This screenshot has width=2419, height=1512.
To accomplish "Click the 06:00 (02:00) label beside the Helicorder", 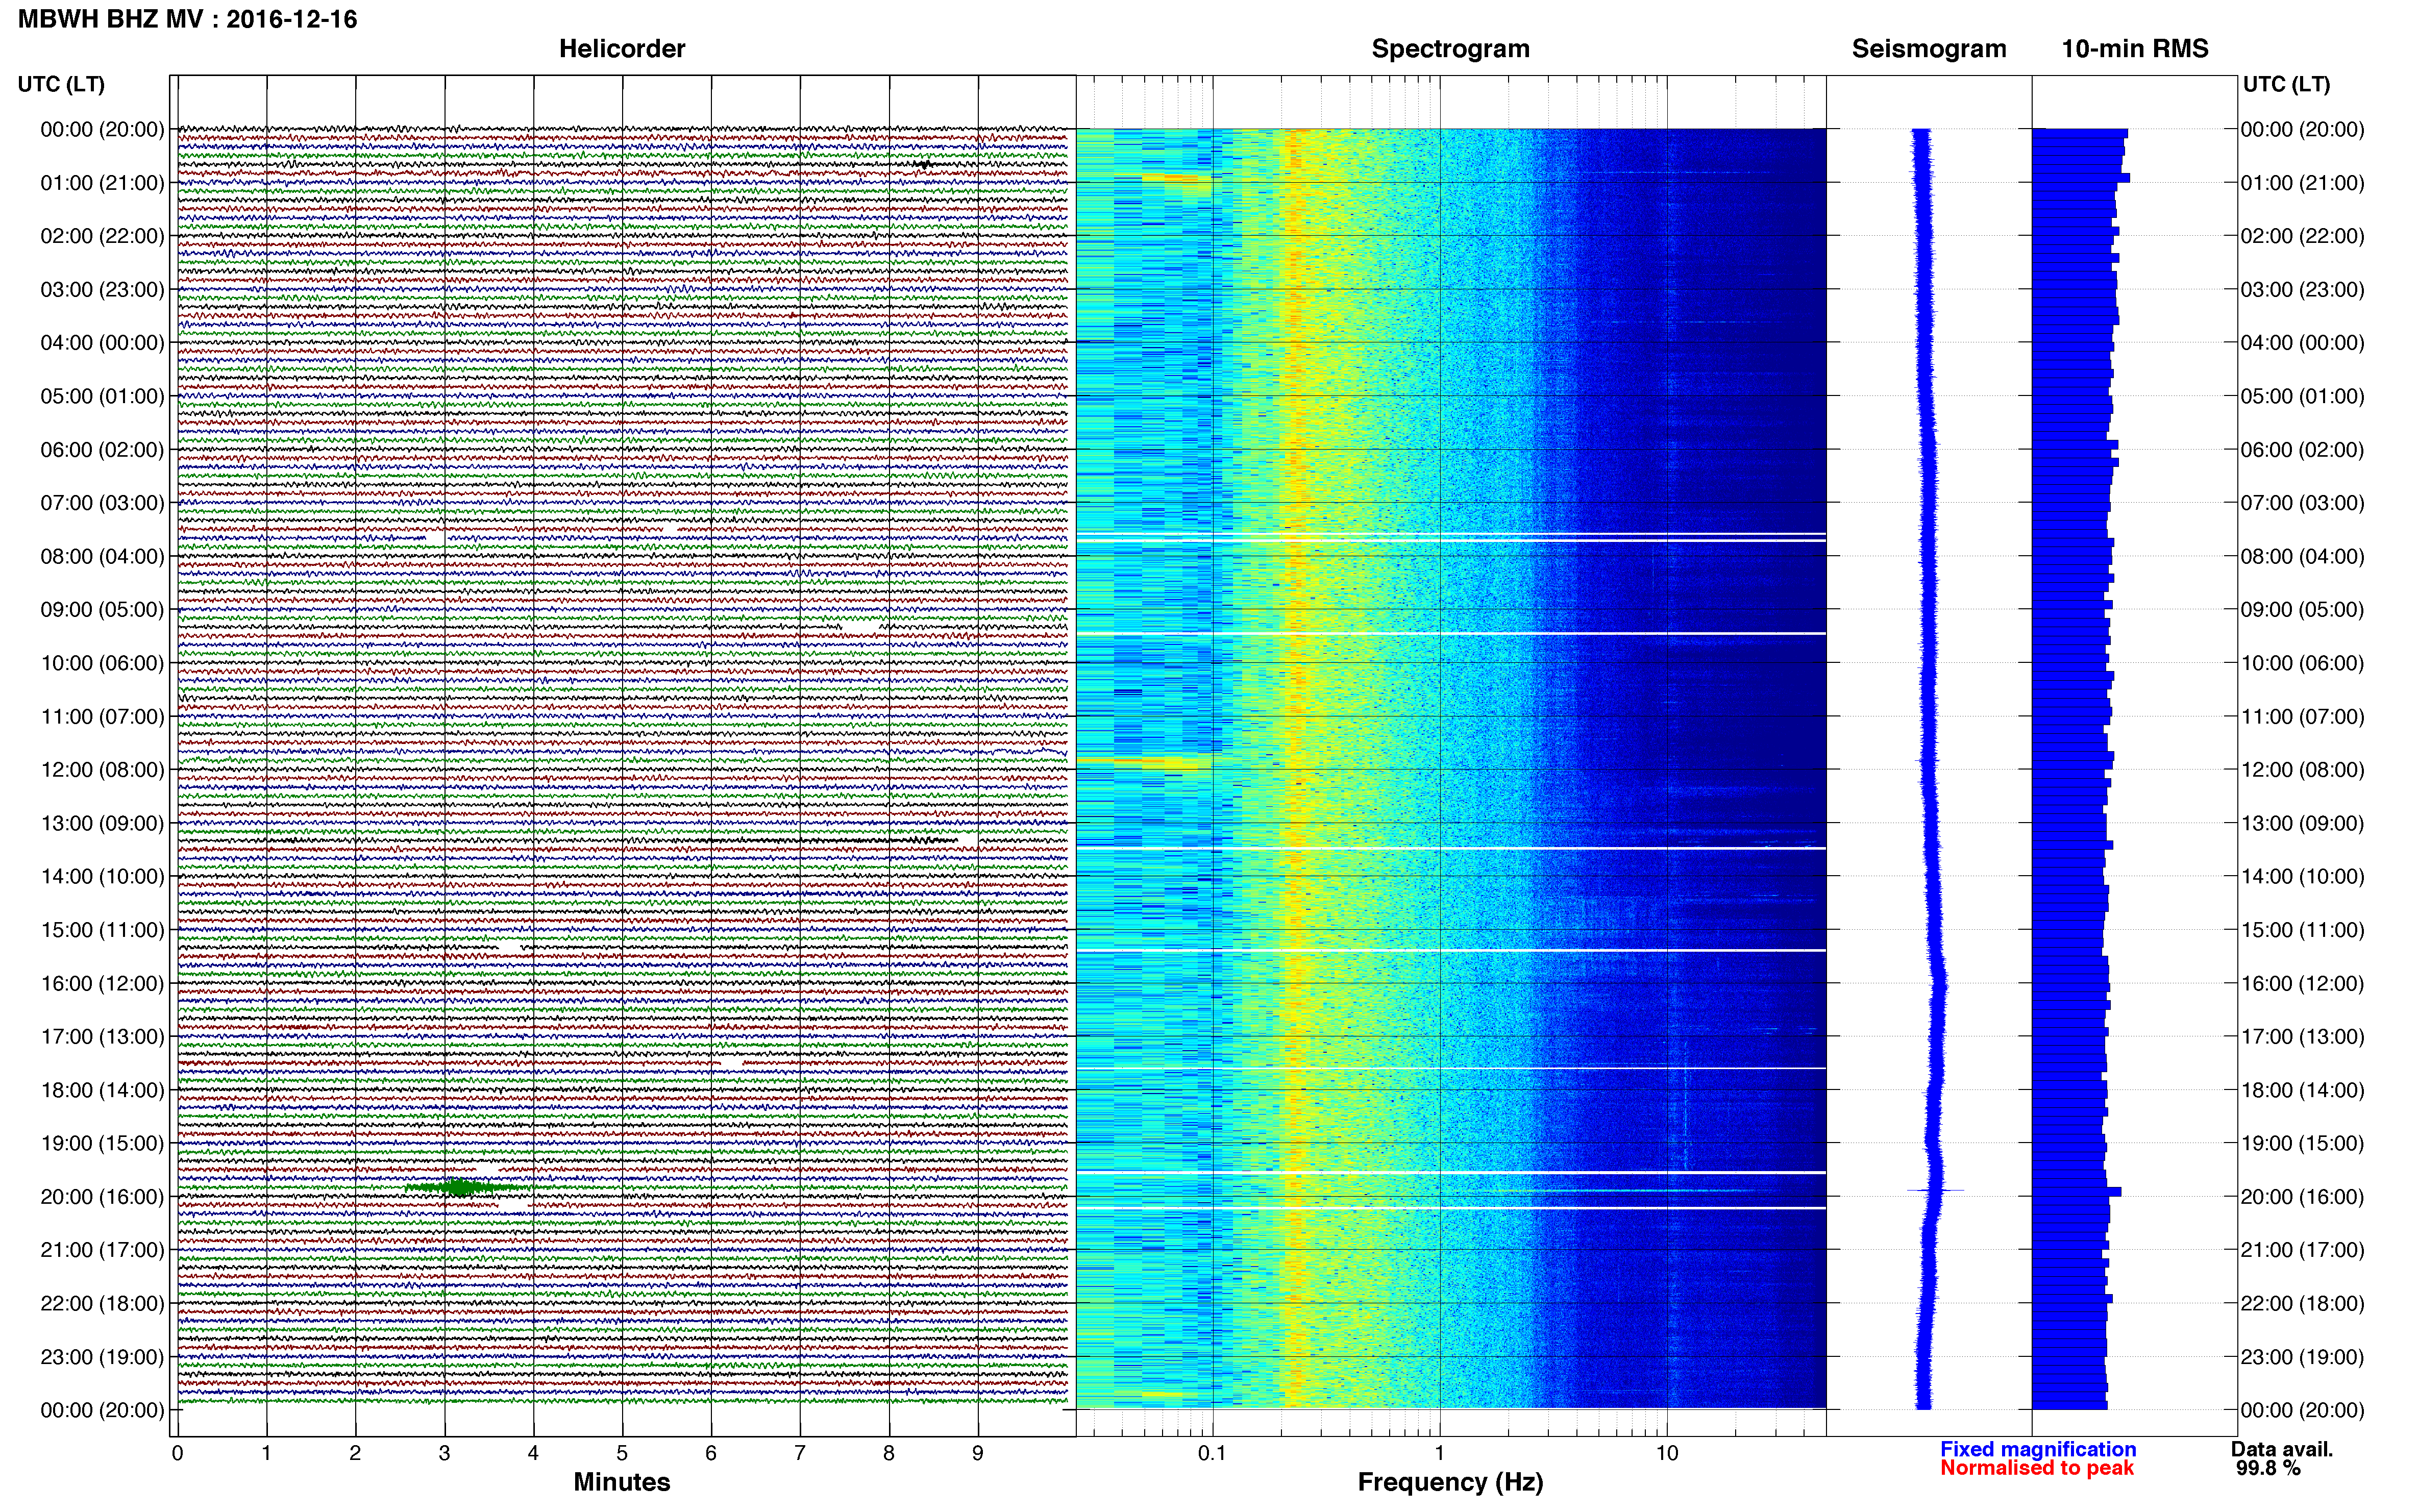I will [x=102, y=450].
